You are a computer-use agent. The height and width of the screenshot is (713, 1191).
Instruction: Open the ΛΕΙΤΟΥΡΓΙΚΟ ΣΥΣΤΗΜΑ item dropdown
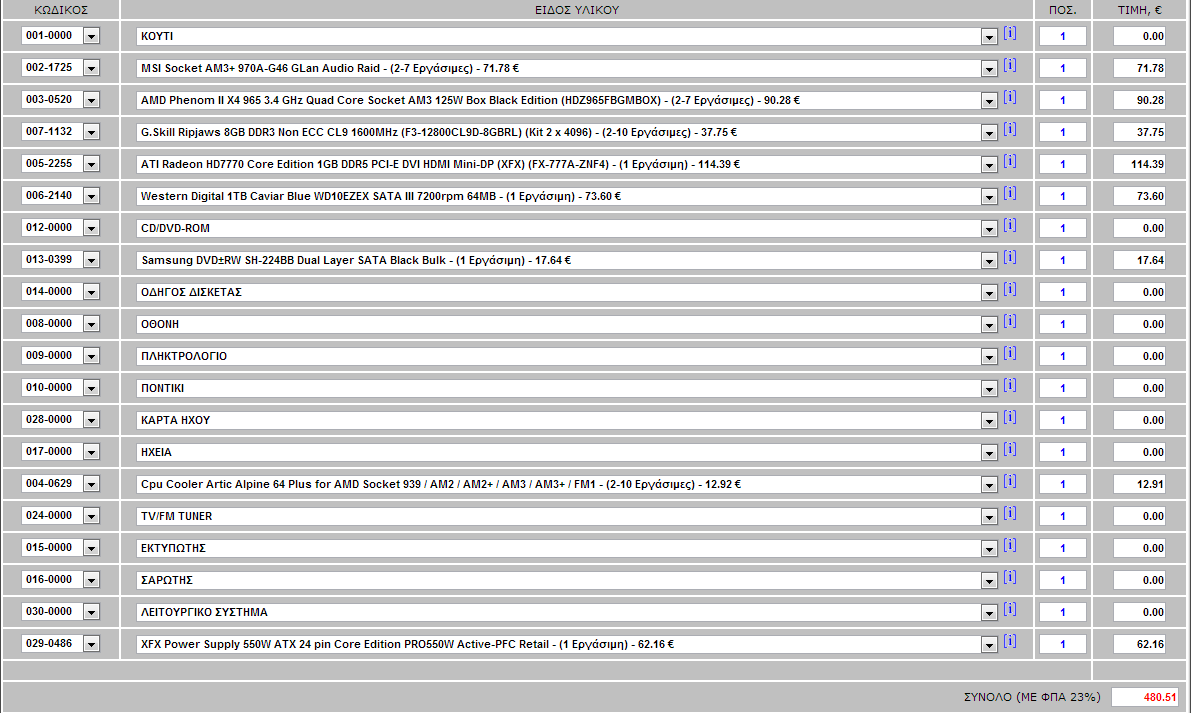(x=989, y=613)
